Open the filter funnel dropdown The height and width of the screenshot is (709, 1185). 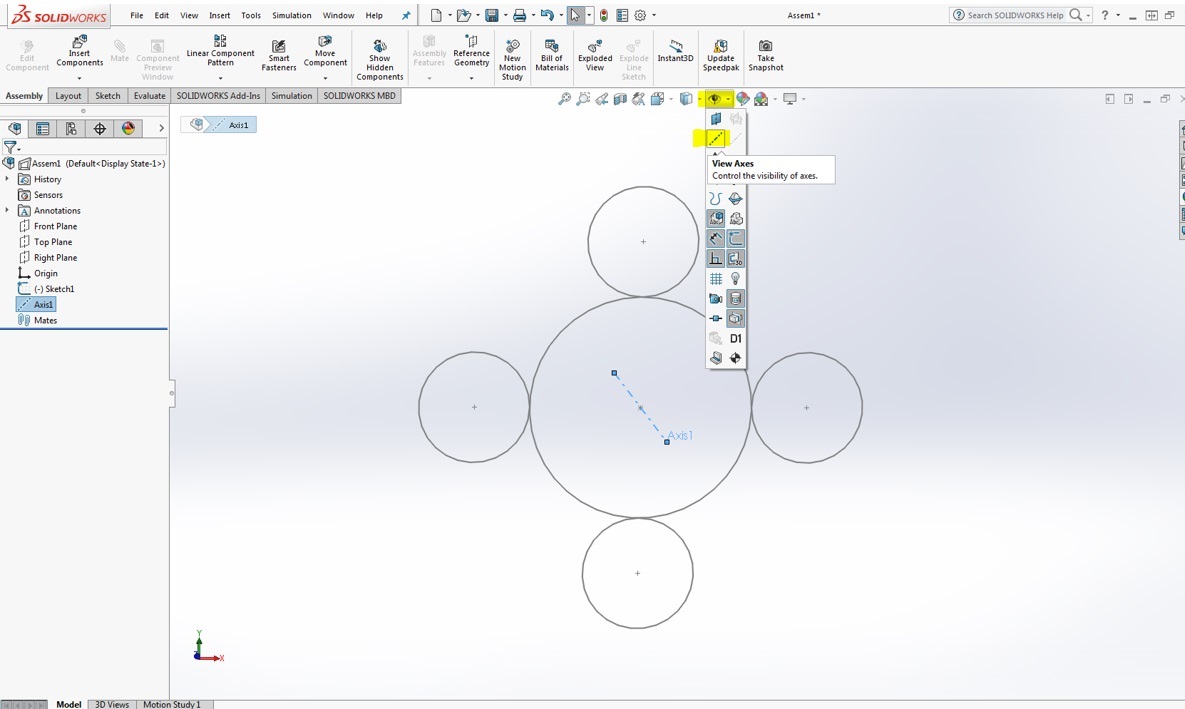11,148
